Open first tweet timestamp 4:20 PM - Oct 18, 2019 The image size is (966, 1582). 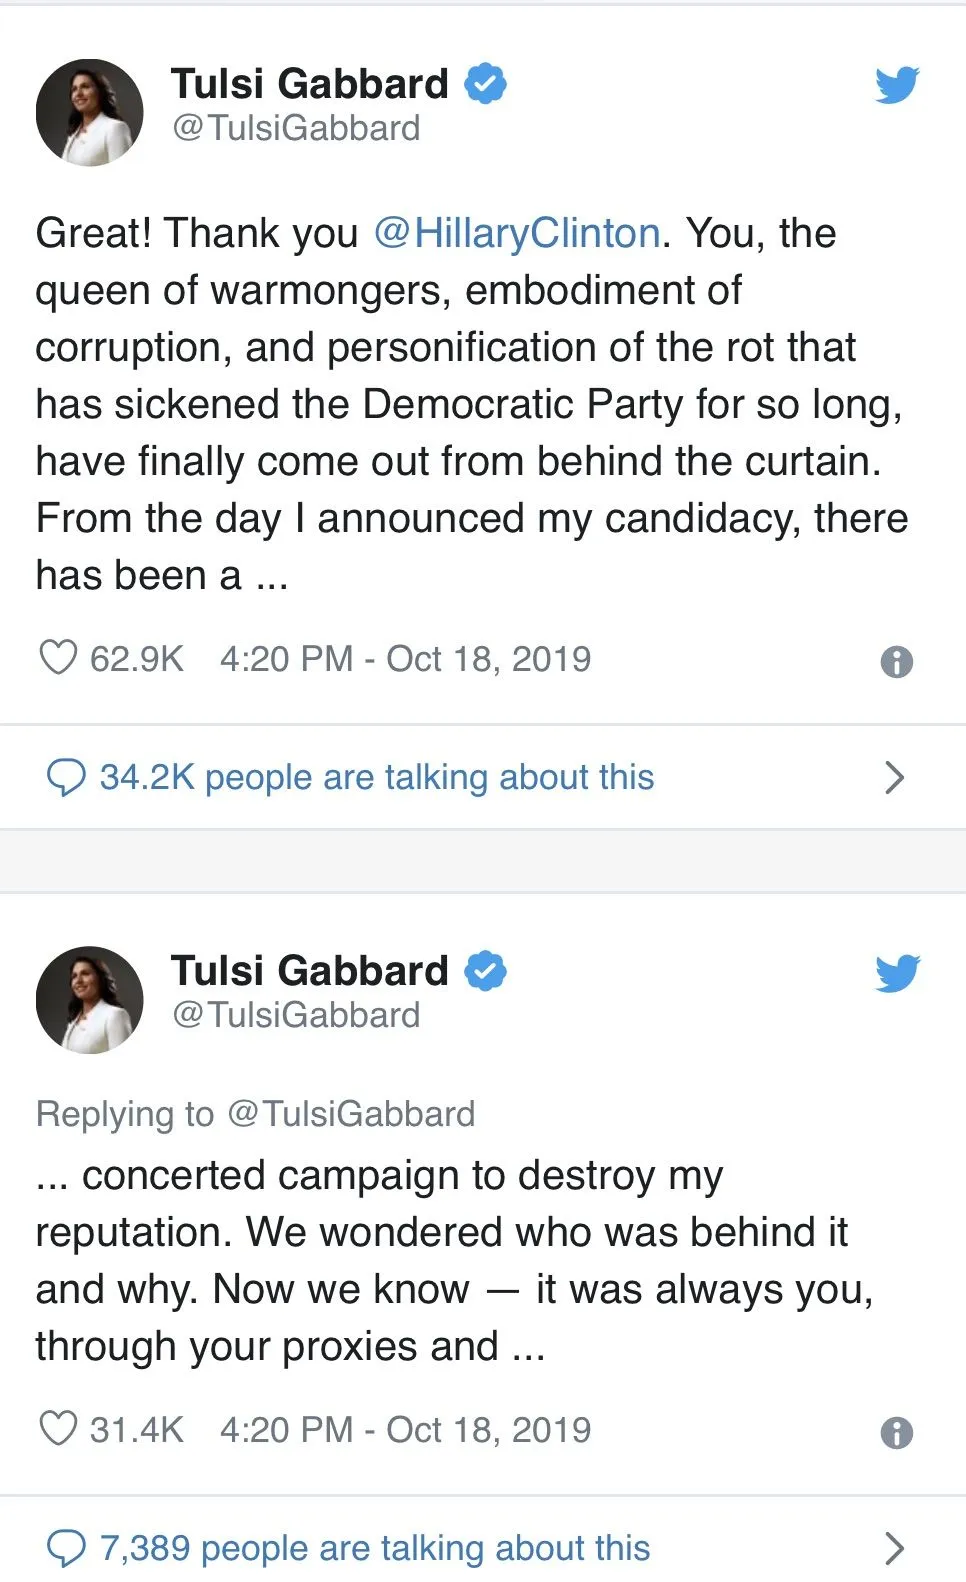(405, 659)
